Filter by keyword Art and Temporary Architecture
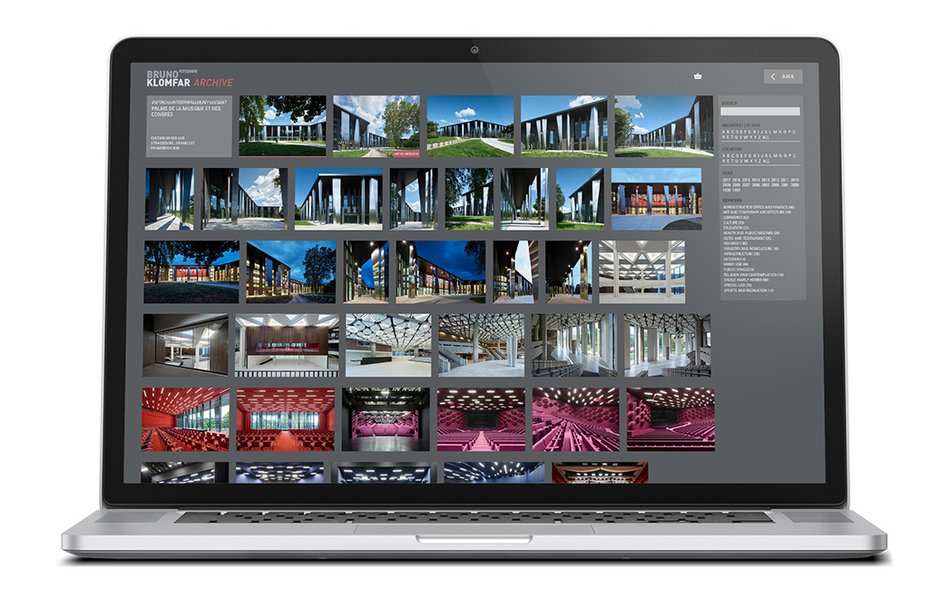 pyautogui.click(x=757, y=213)
